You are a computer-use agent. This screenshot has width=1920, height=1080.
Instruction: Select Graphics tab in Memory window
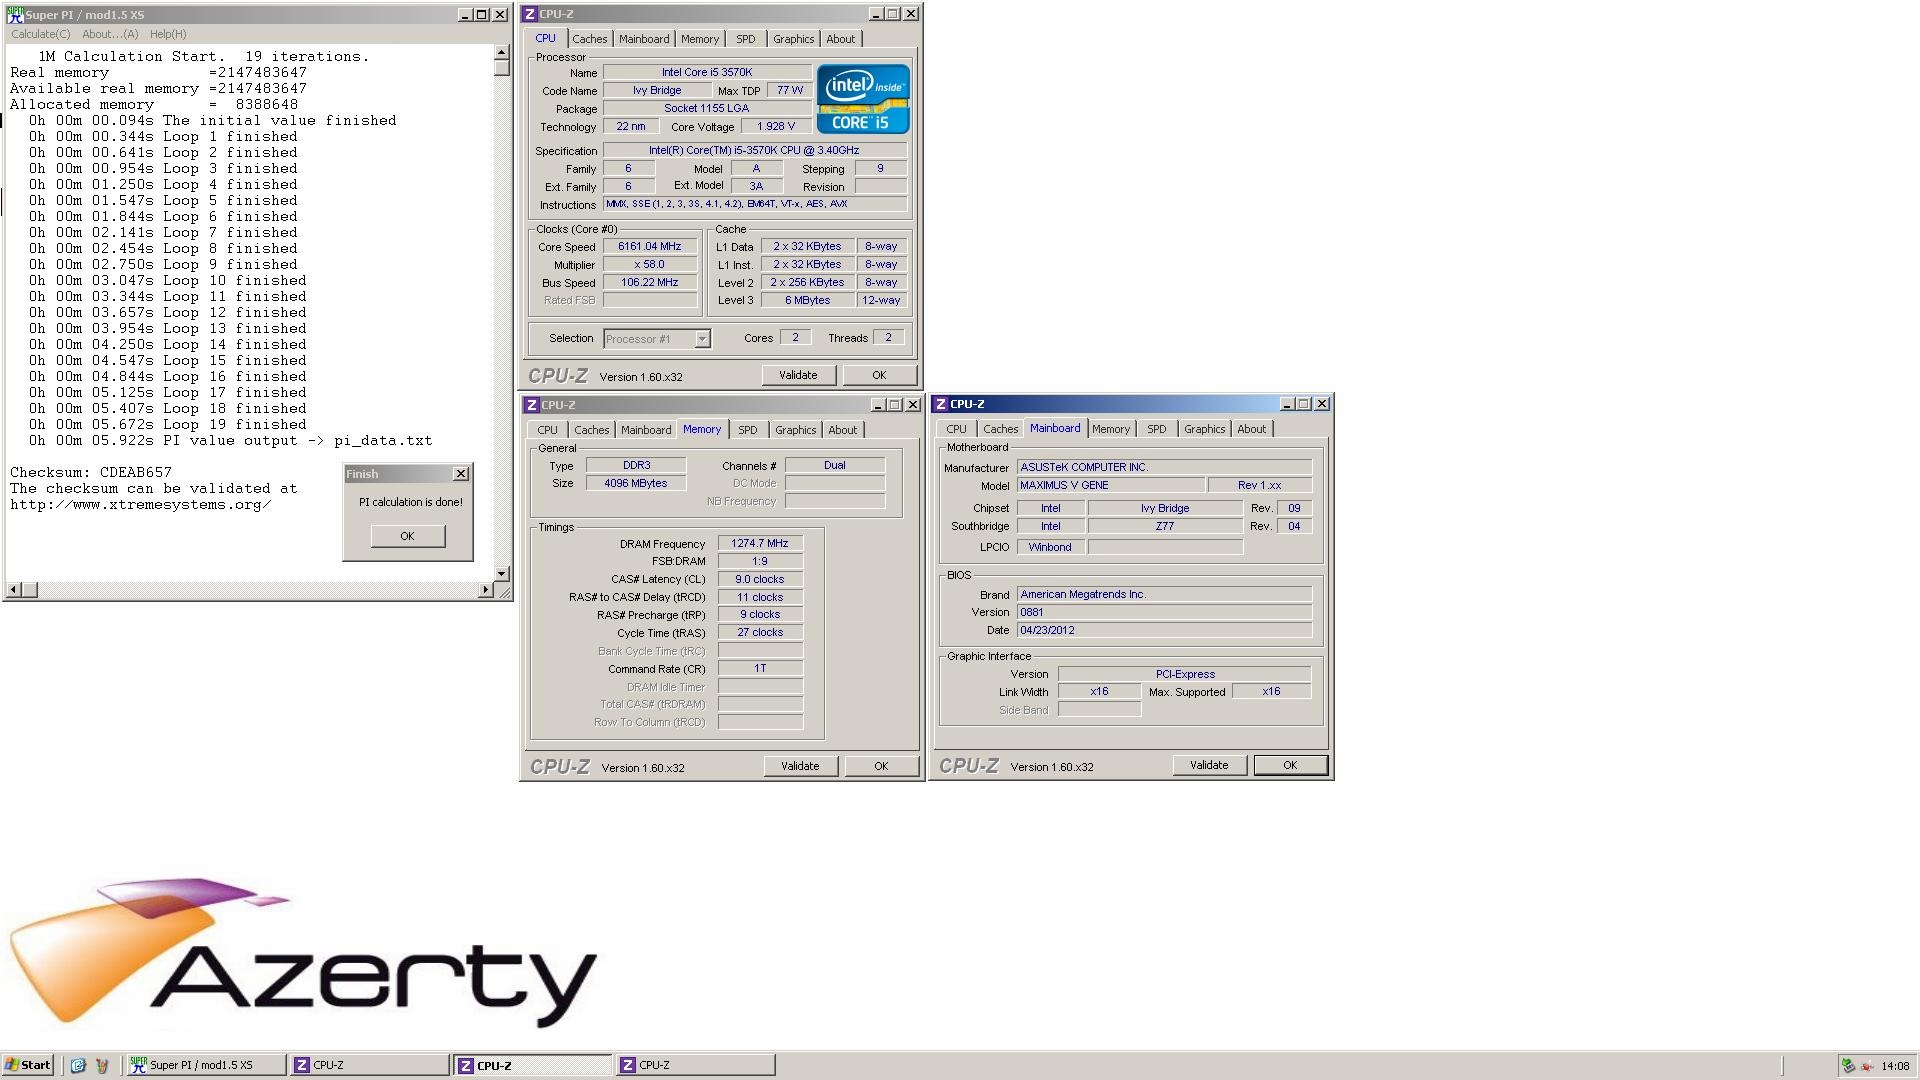point(795,430)
